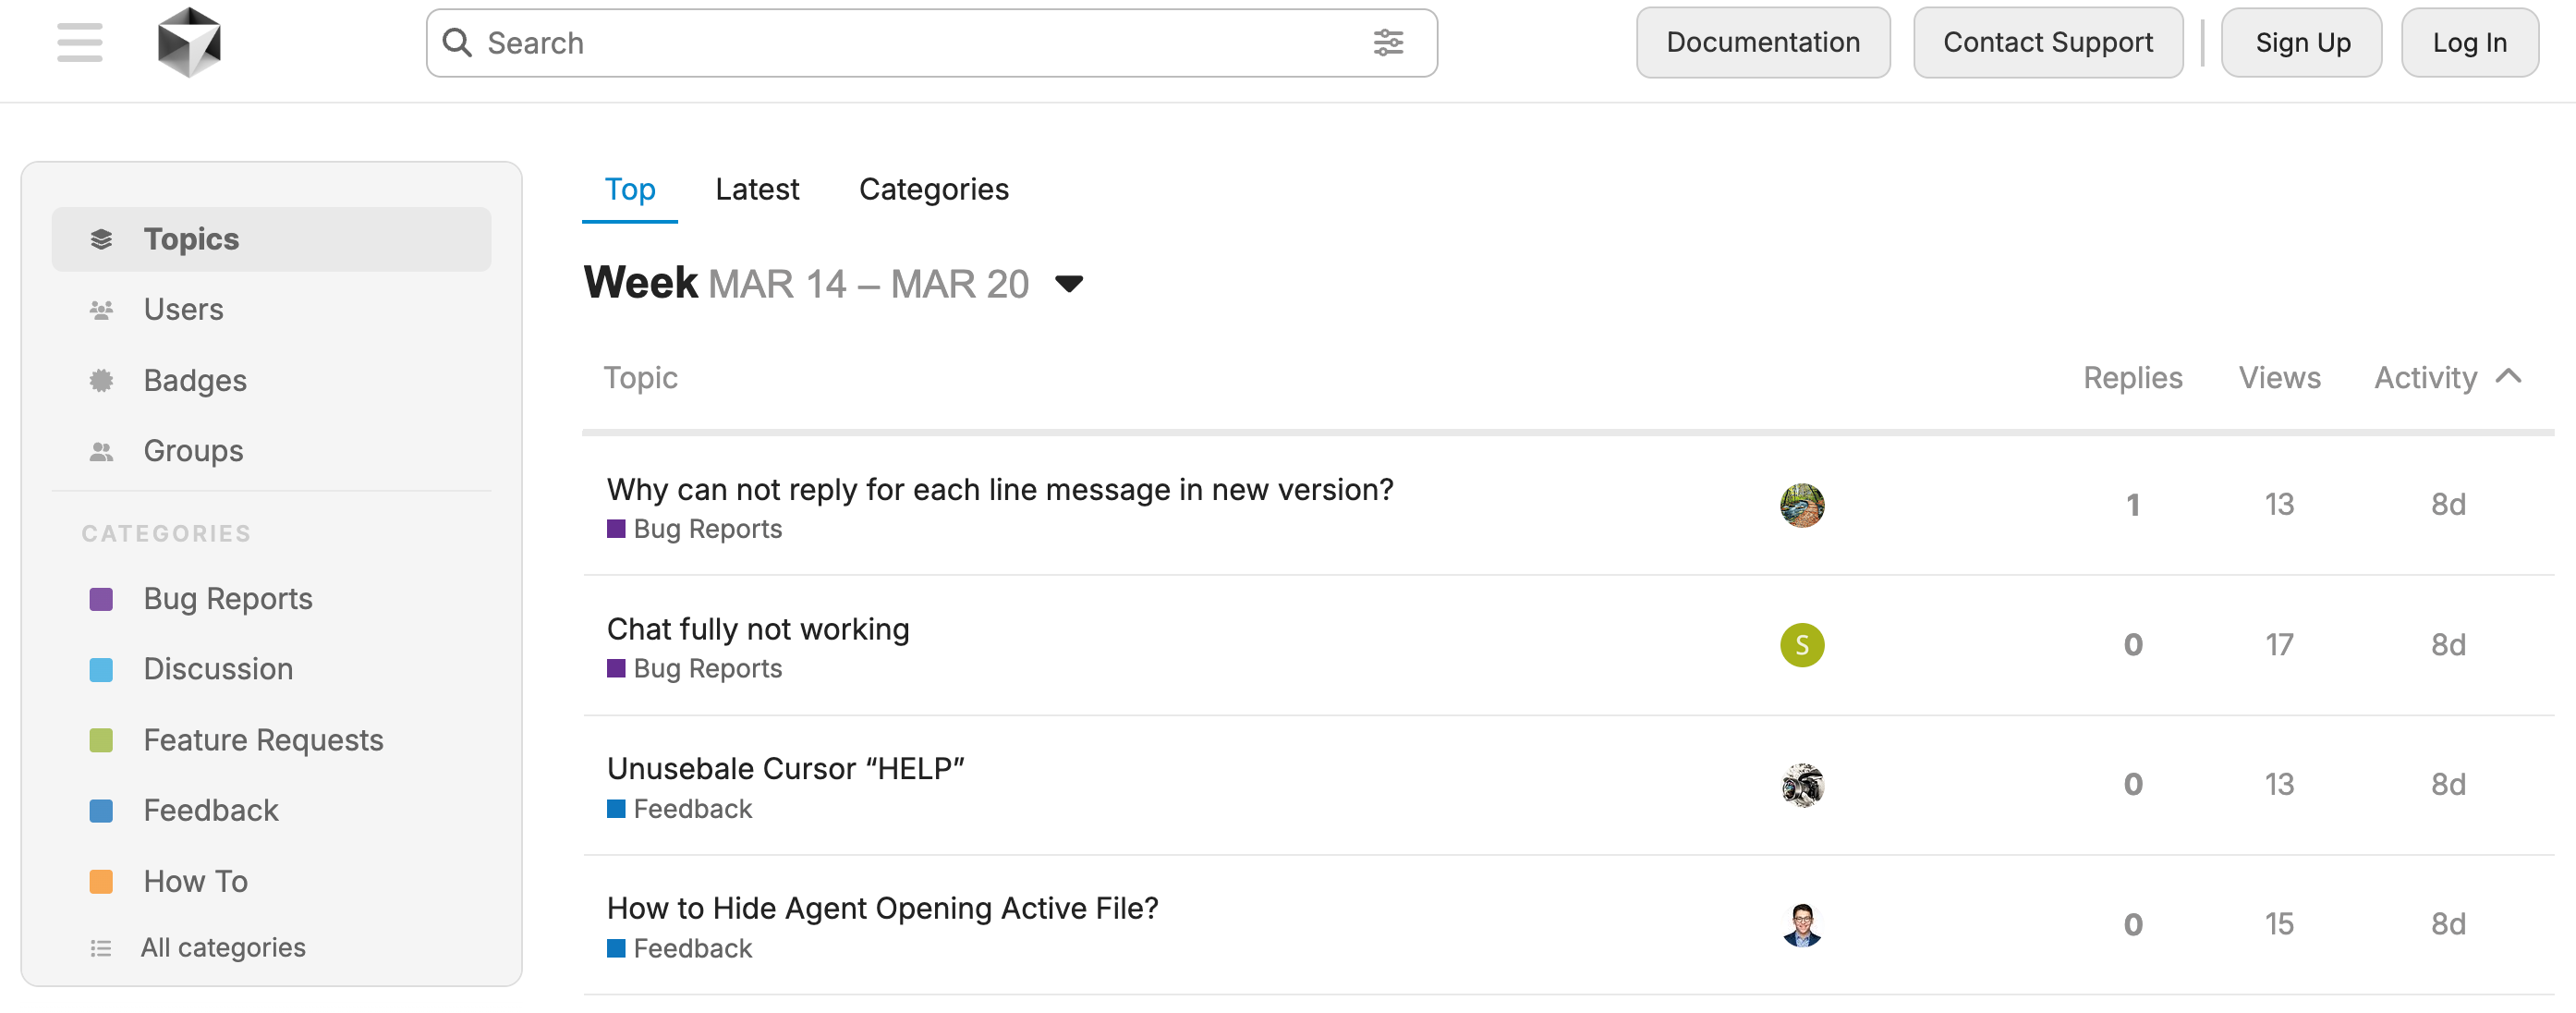
Task: Click the All categories list icon
Action: (101, 948)
